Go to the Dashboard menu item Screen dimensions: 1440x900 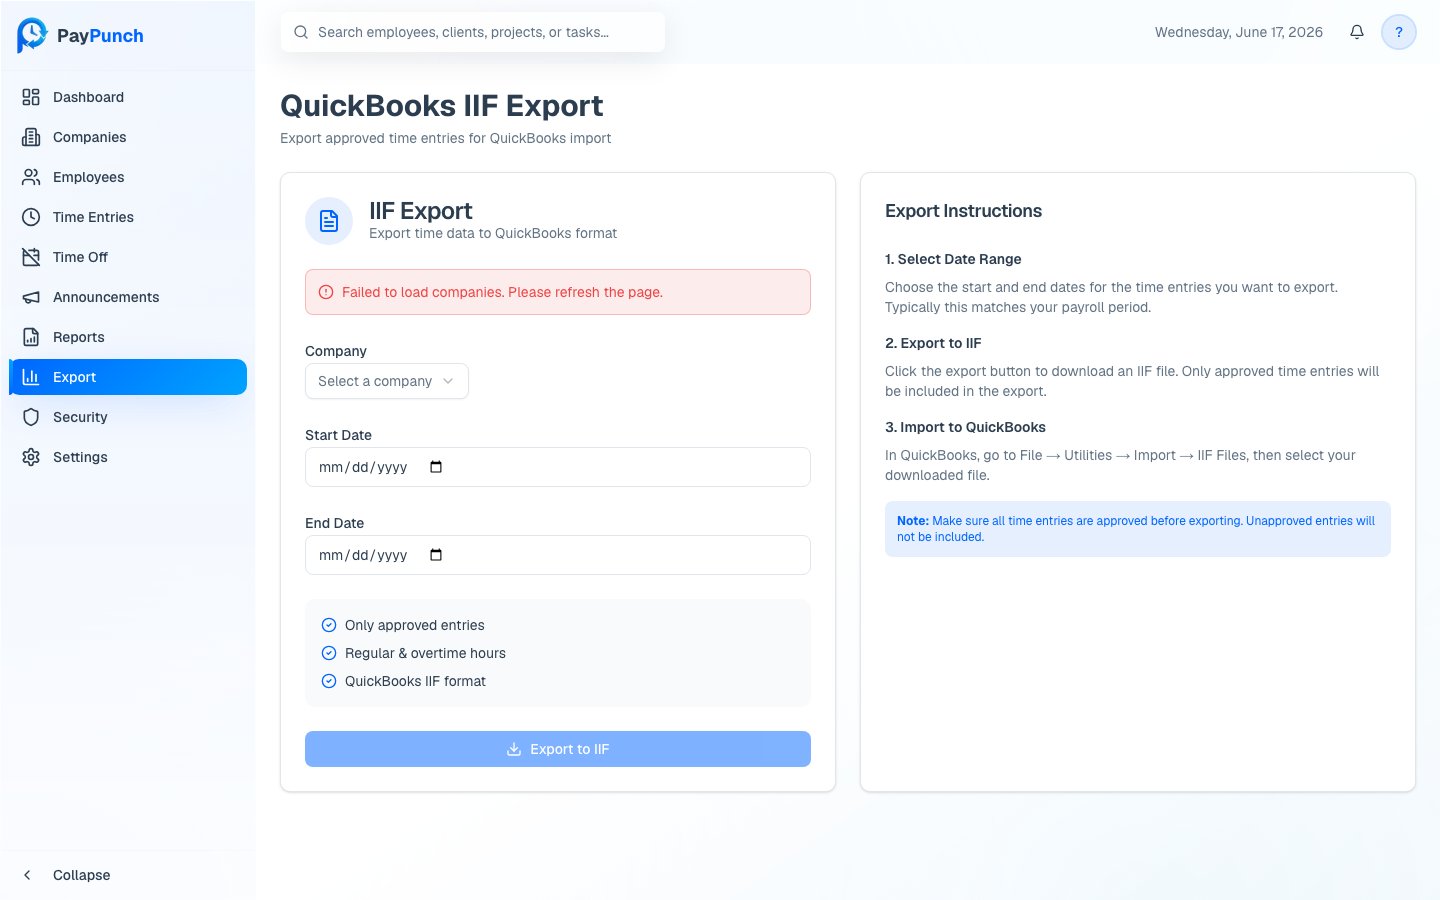128,97
